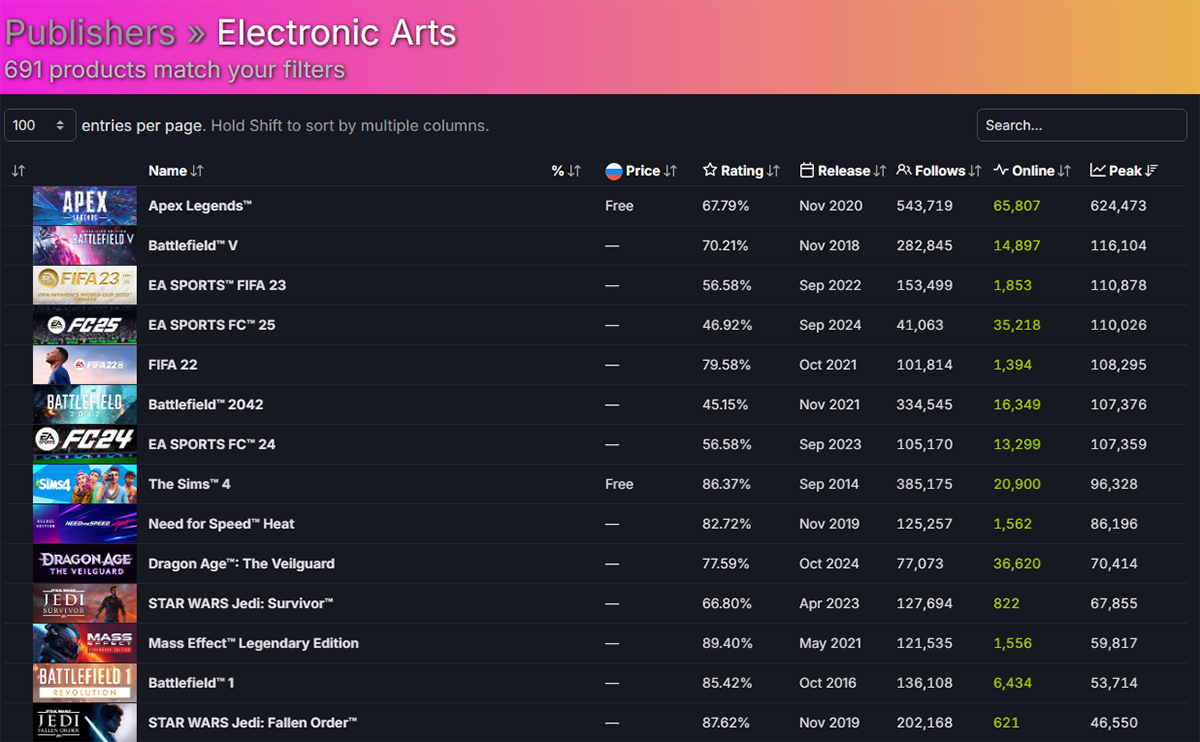Click the EA SPORTS FC 25 thumbnail
The image size is (1200, 742).
point(85,325)
